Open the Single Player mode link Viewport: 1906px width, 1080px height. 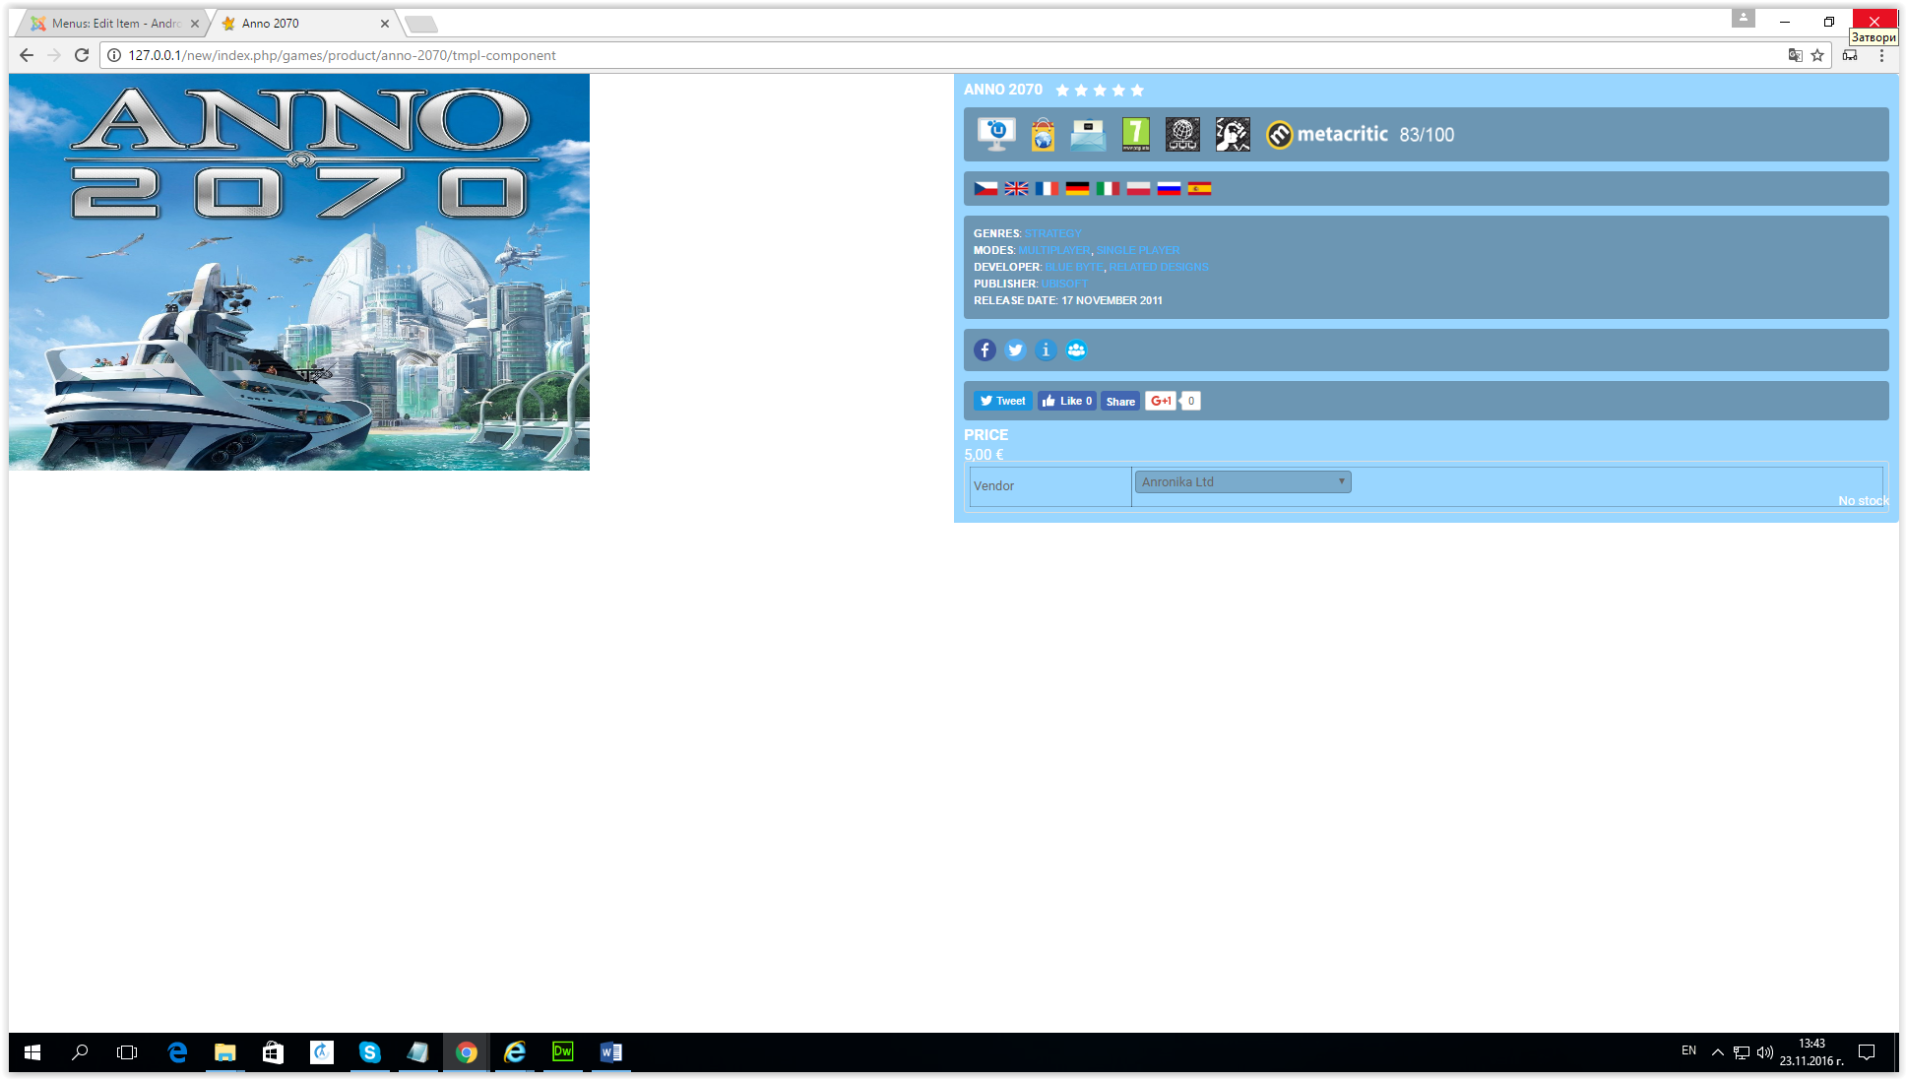click(x=1137, y=250)
